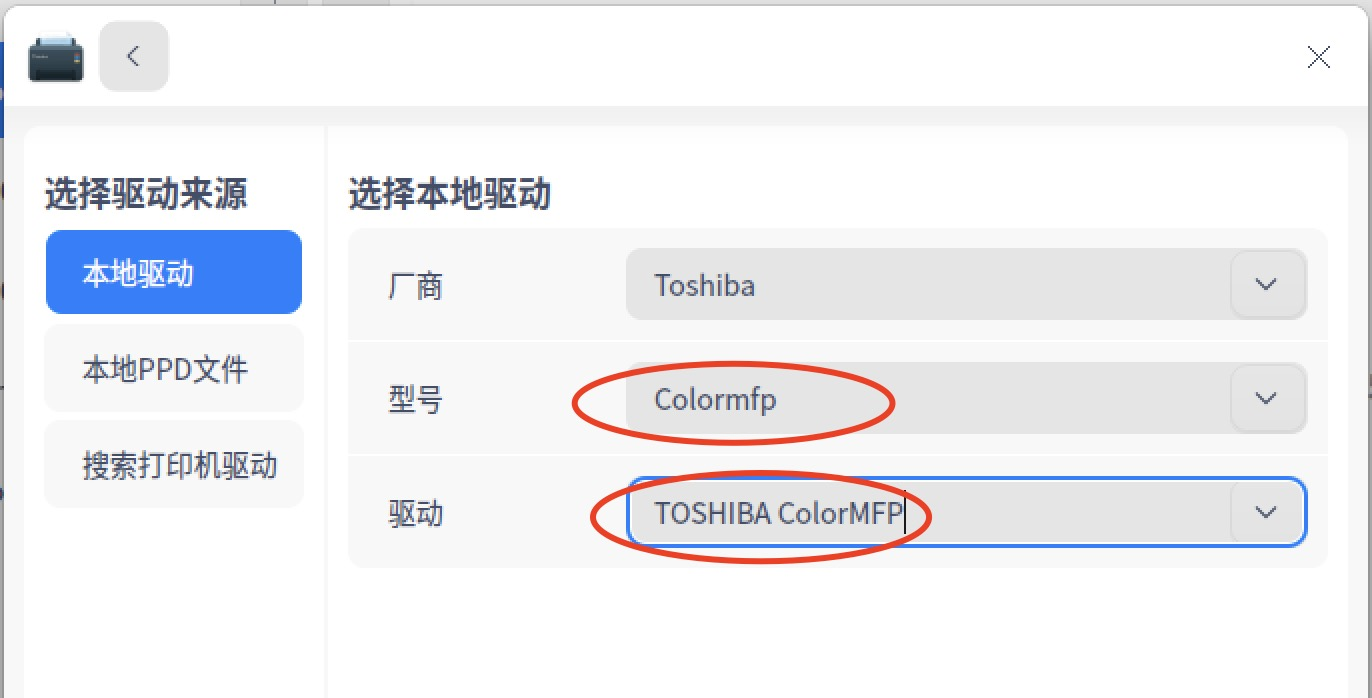The height and width of the screenshot is (698, 1372).
Task: Click the printer application icon
Action: 56,57
